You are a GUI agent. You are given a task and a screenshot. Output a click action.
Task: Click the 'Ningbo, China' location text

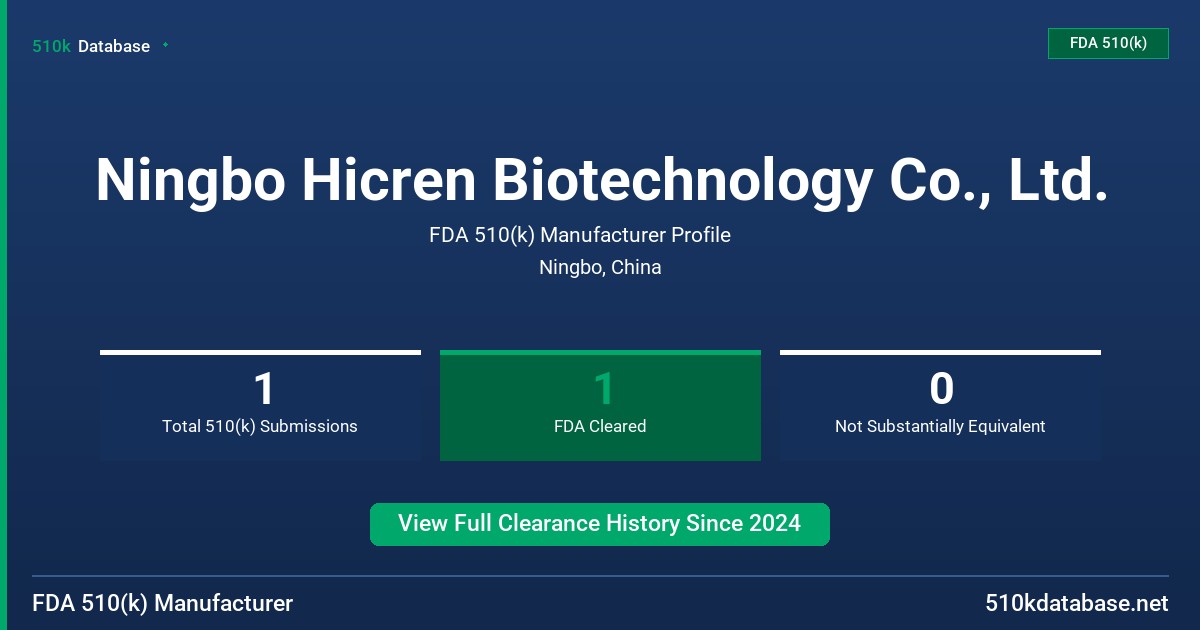pos(600,267)
